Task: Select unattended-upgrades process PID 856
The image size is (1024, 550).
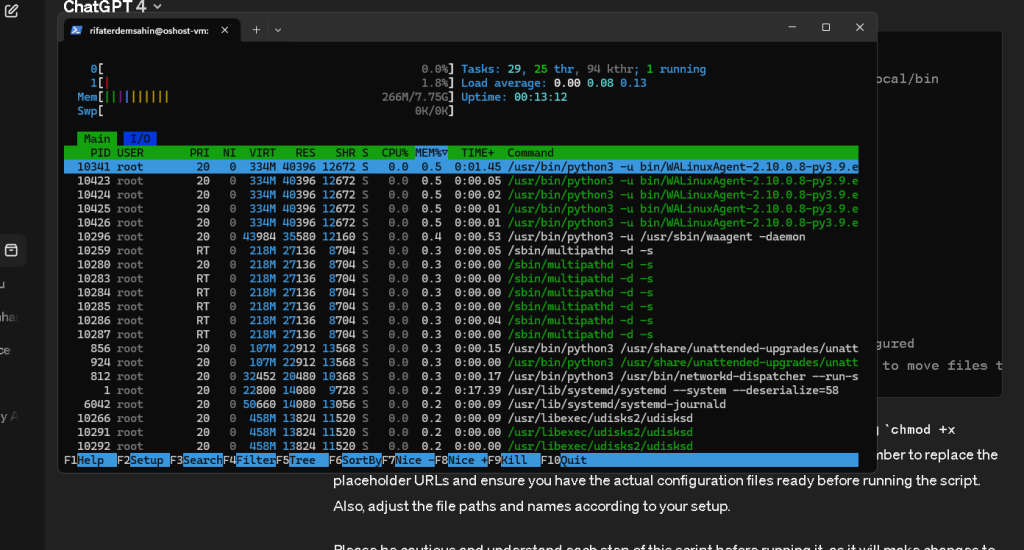Action: coord(461,348)
